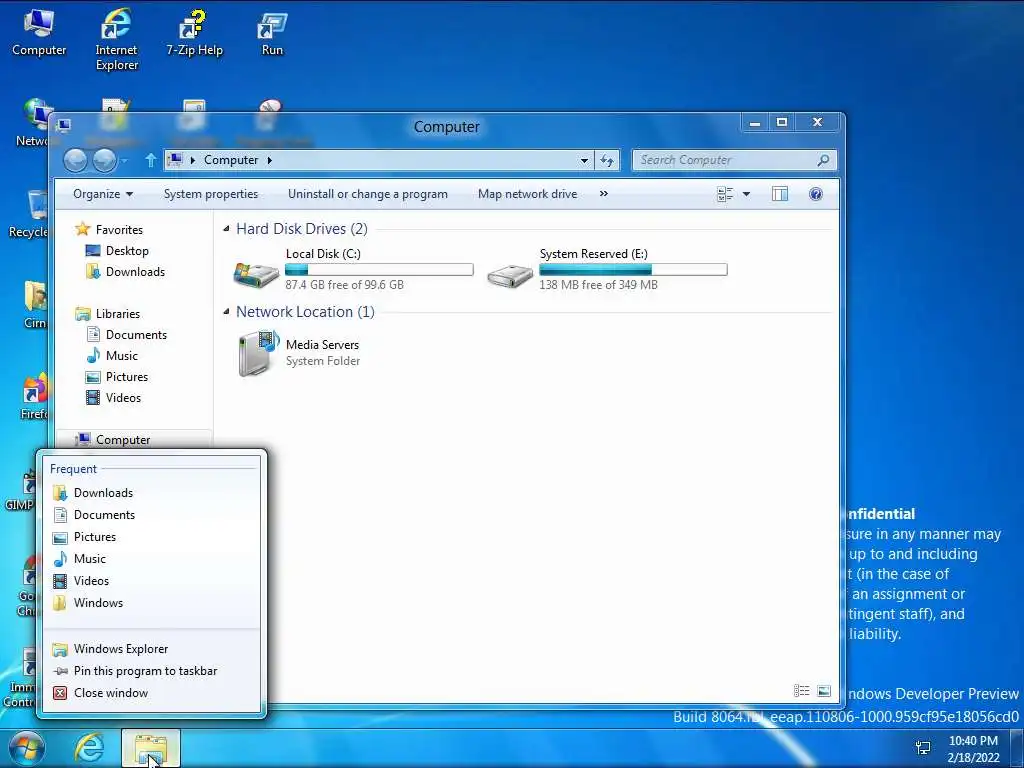Open the Windows folder from jump list
The width and height of the screenshot is (1024, 768).
point(151,603)
